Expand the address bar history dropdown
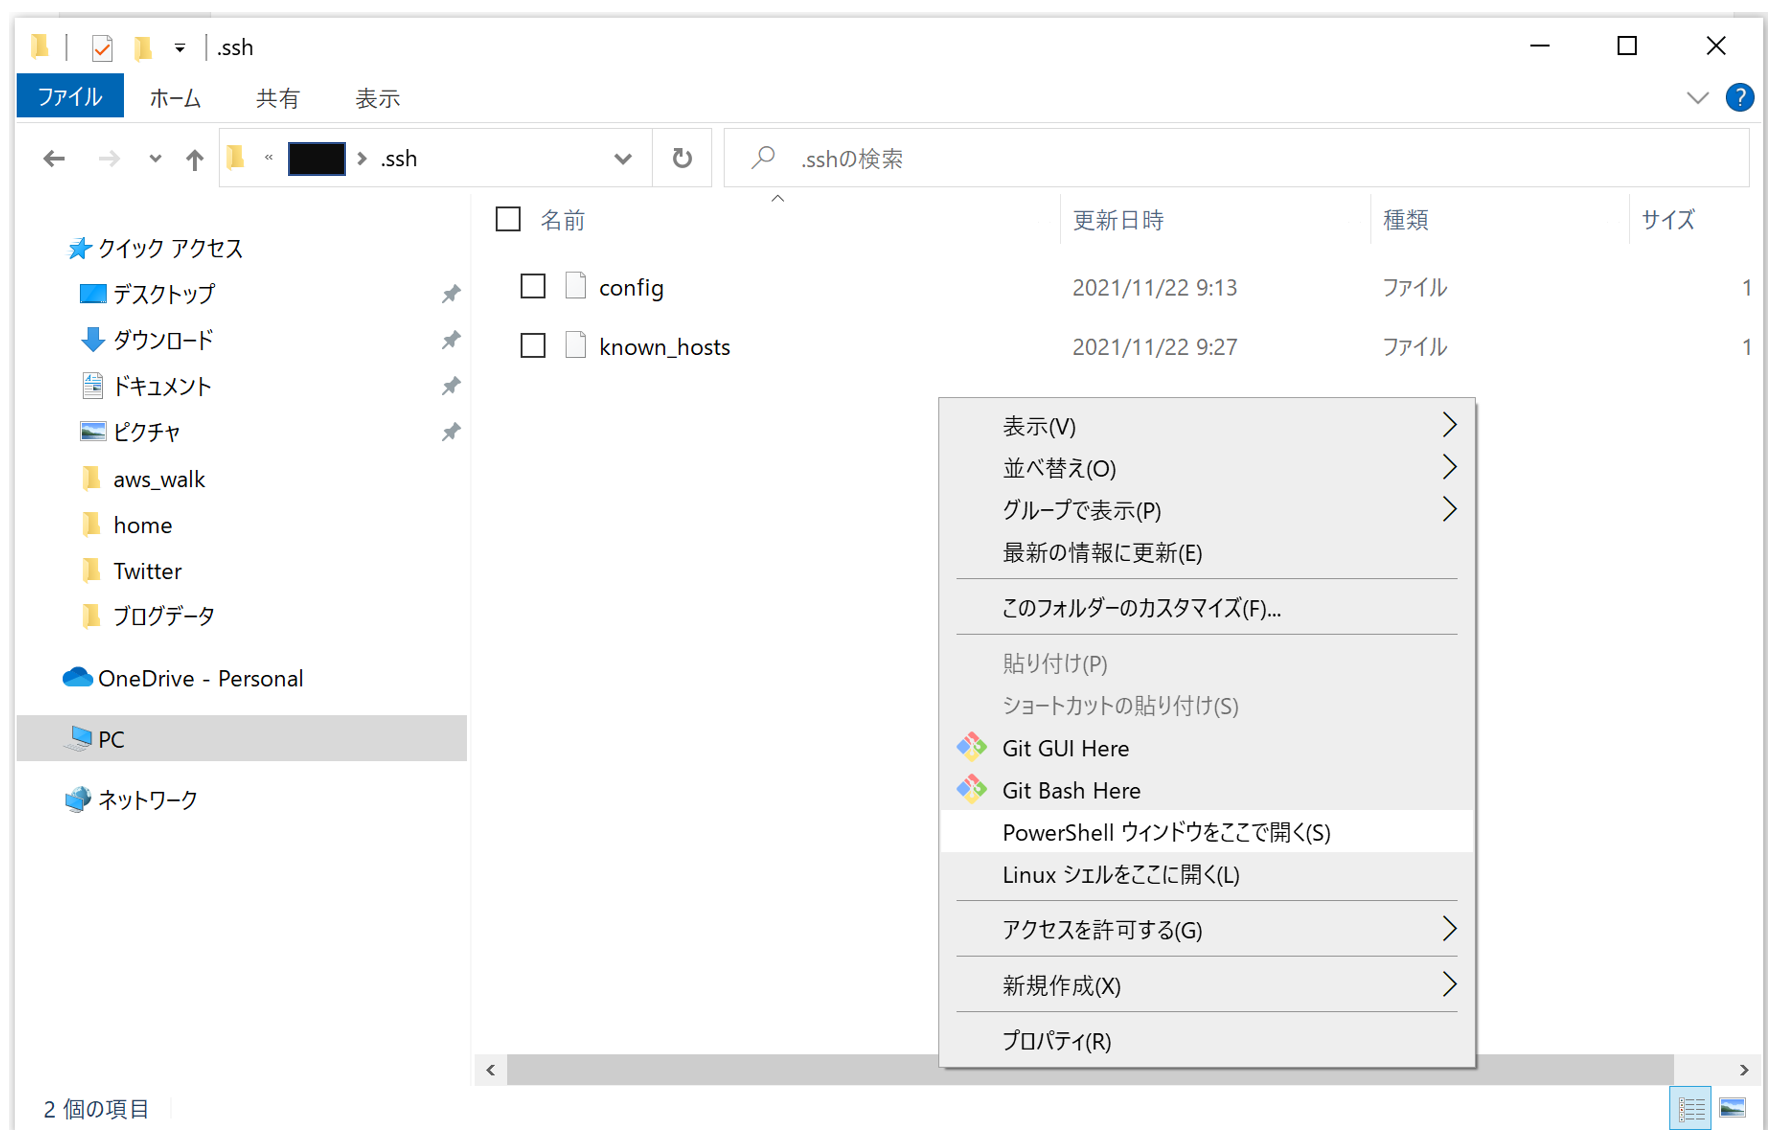 622,159
